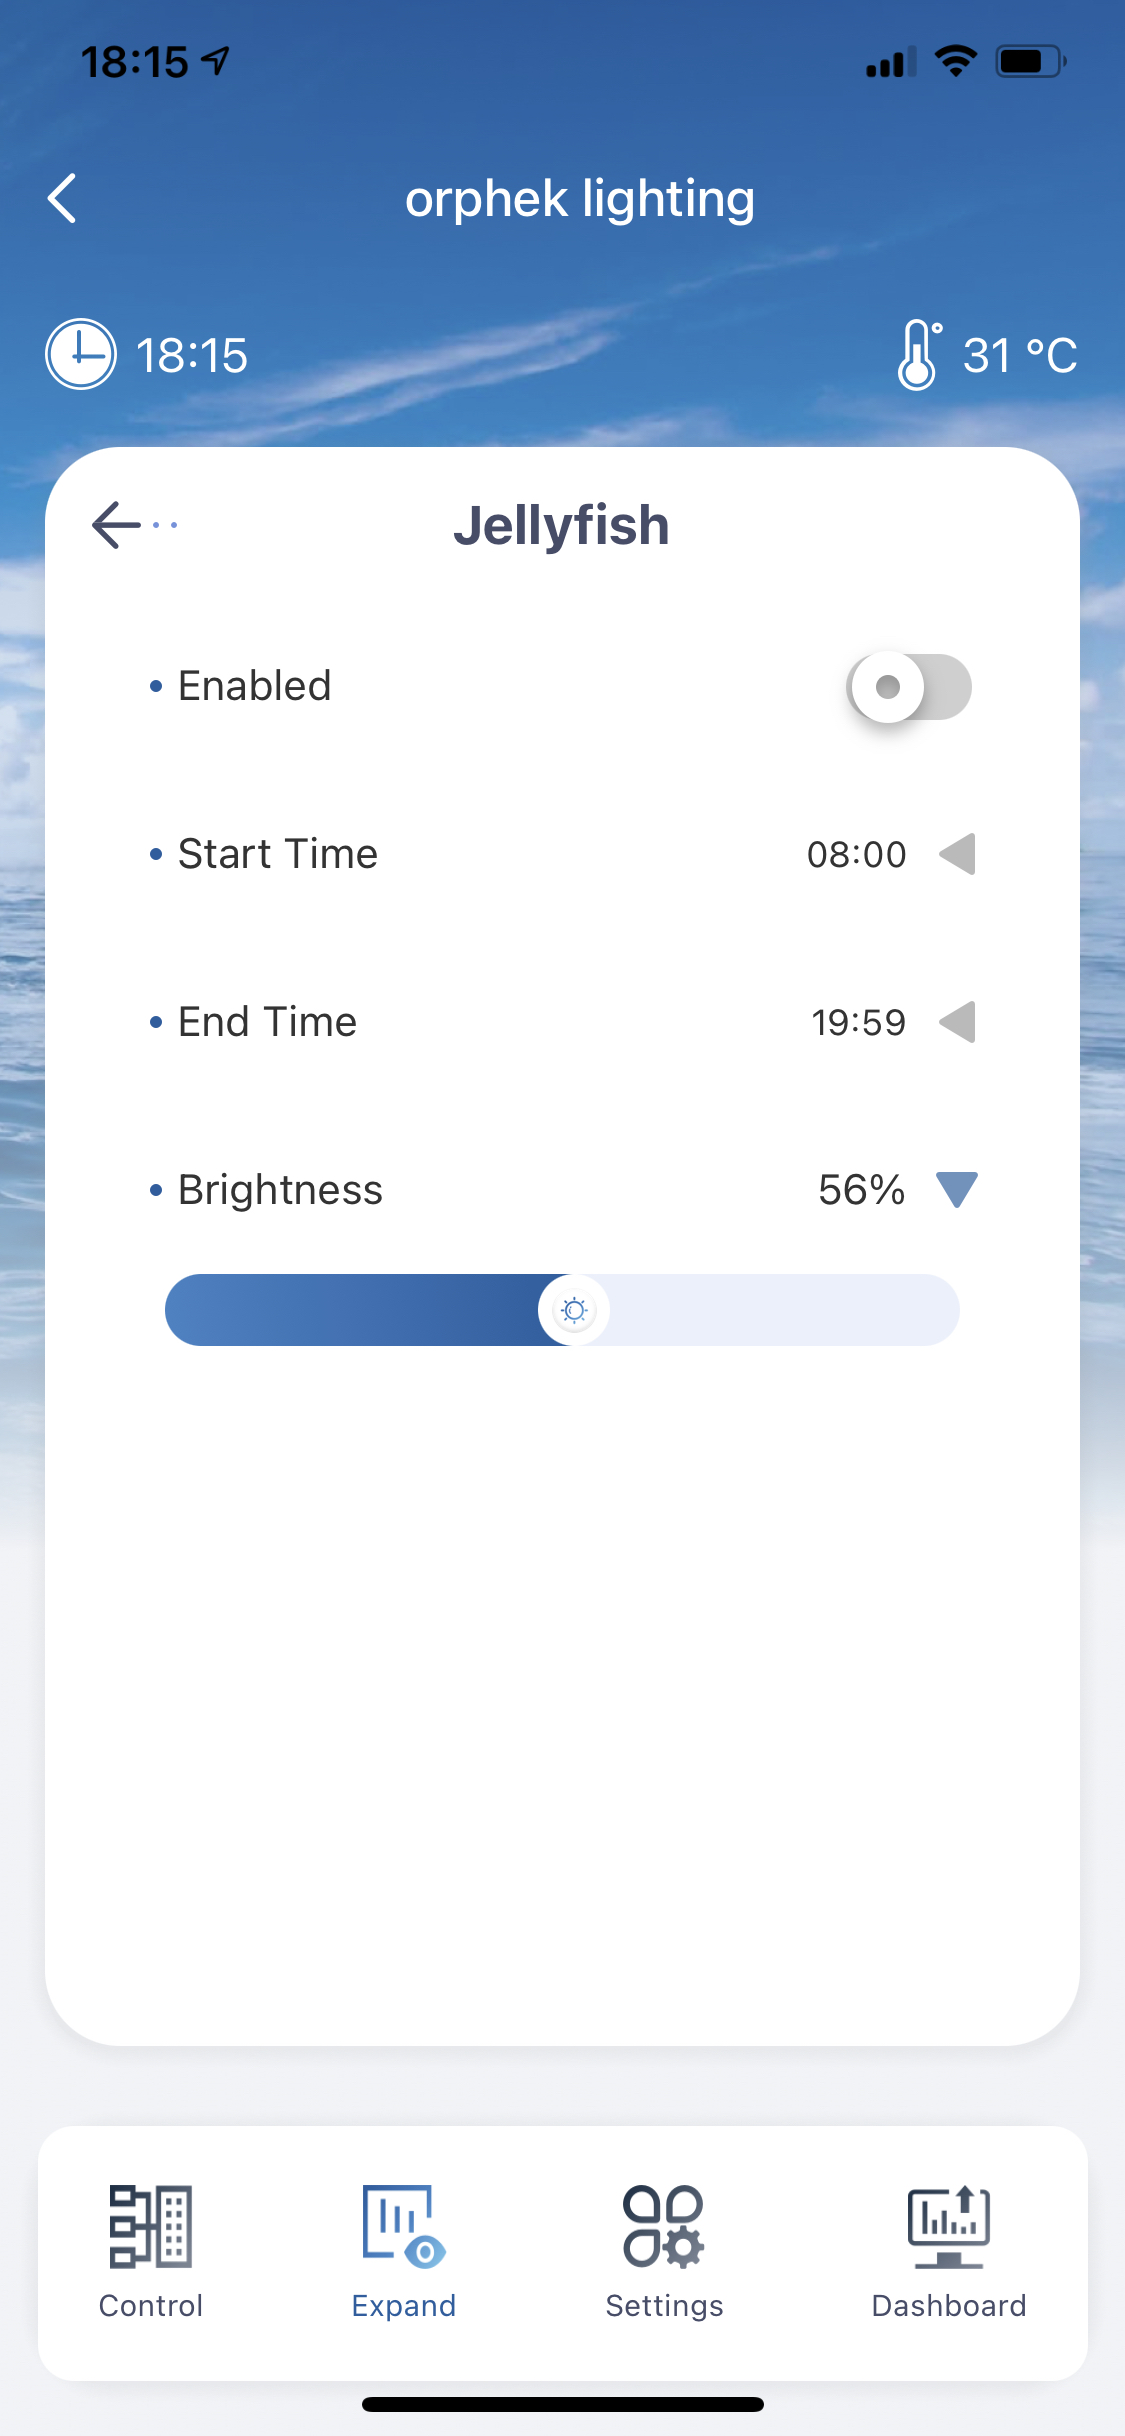Open the Dashboard tab icon

[949, 2226]
